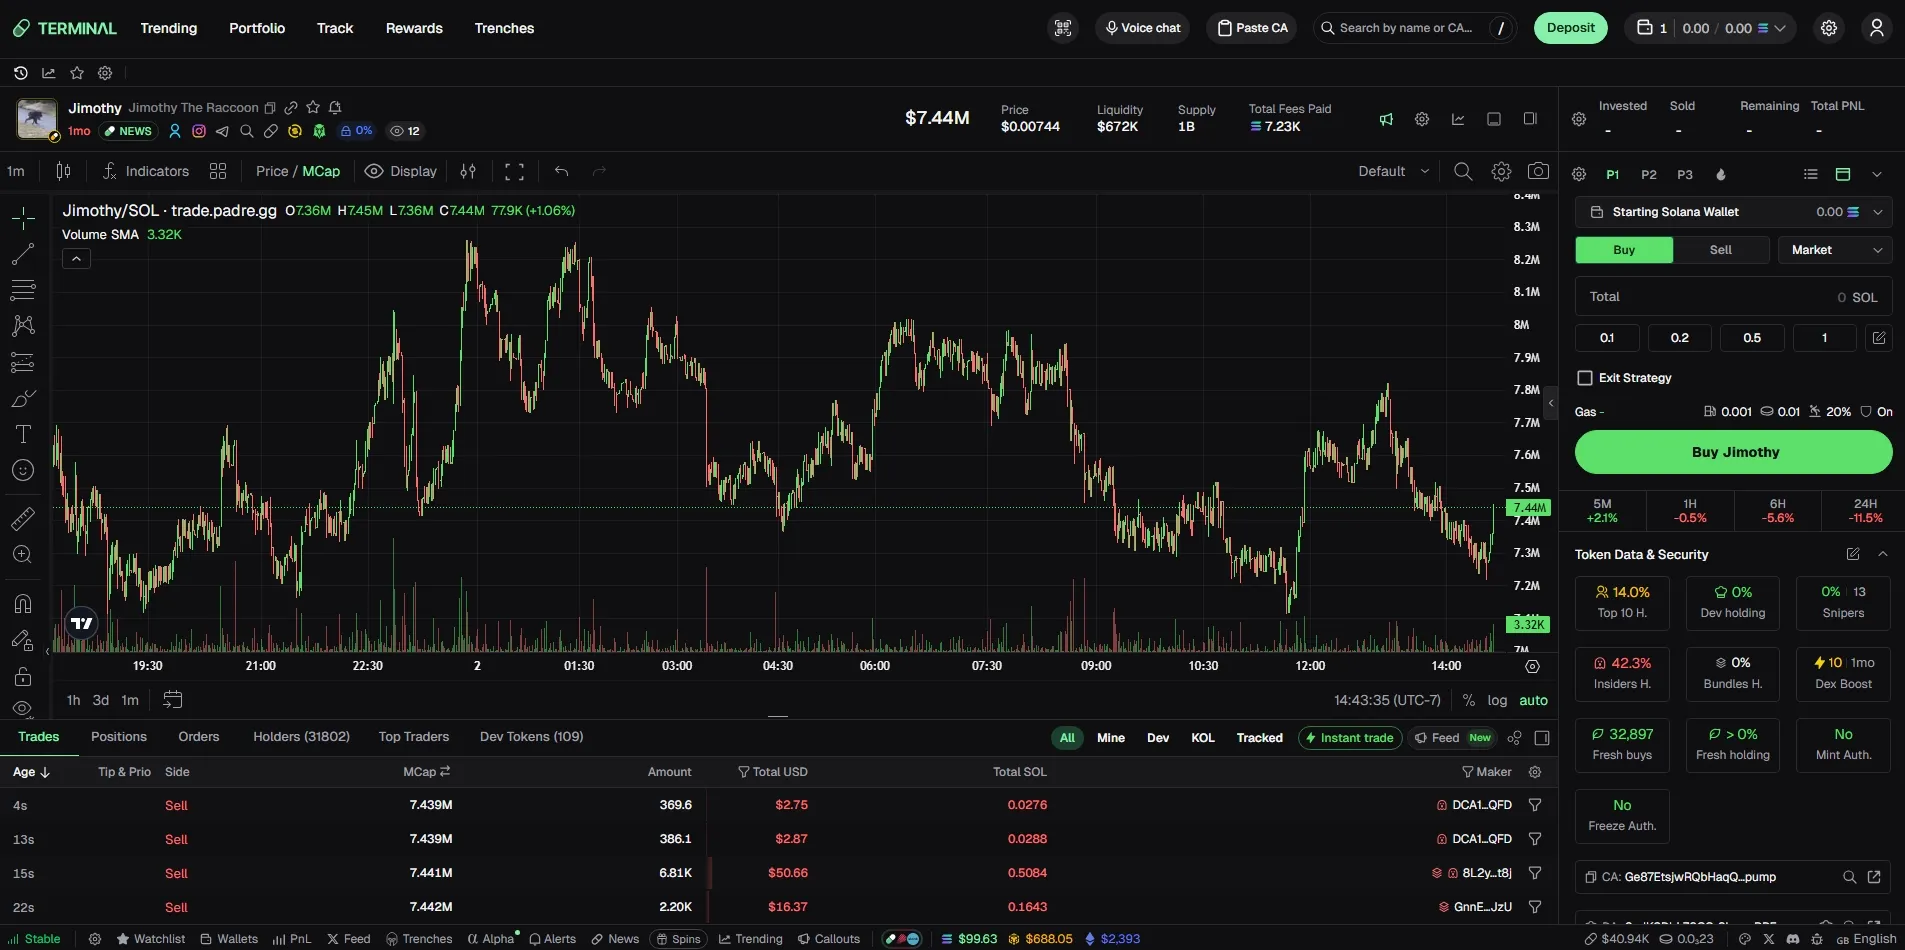Image resolution: width=1905 pixels, height=950 pixels.
Task: Open the Market order type dropdown
Action: pos(1835,250)
